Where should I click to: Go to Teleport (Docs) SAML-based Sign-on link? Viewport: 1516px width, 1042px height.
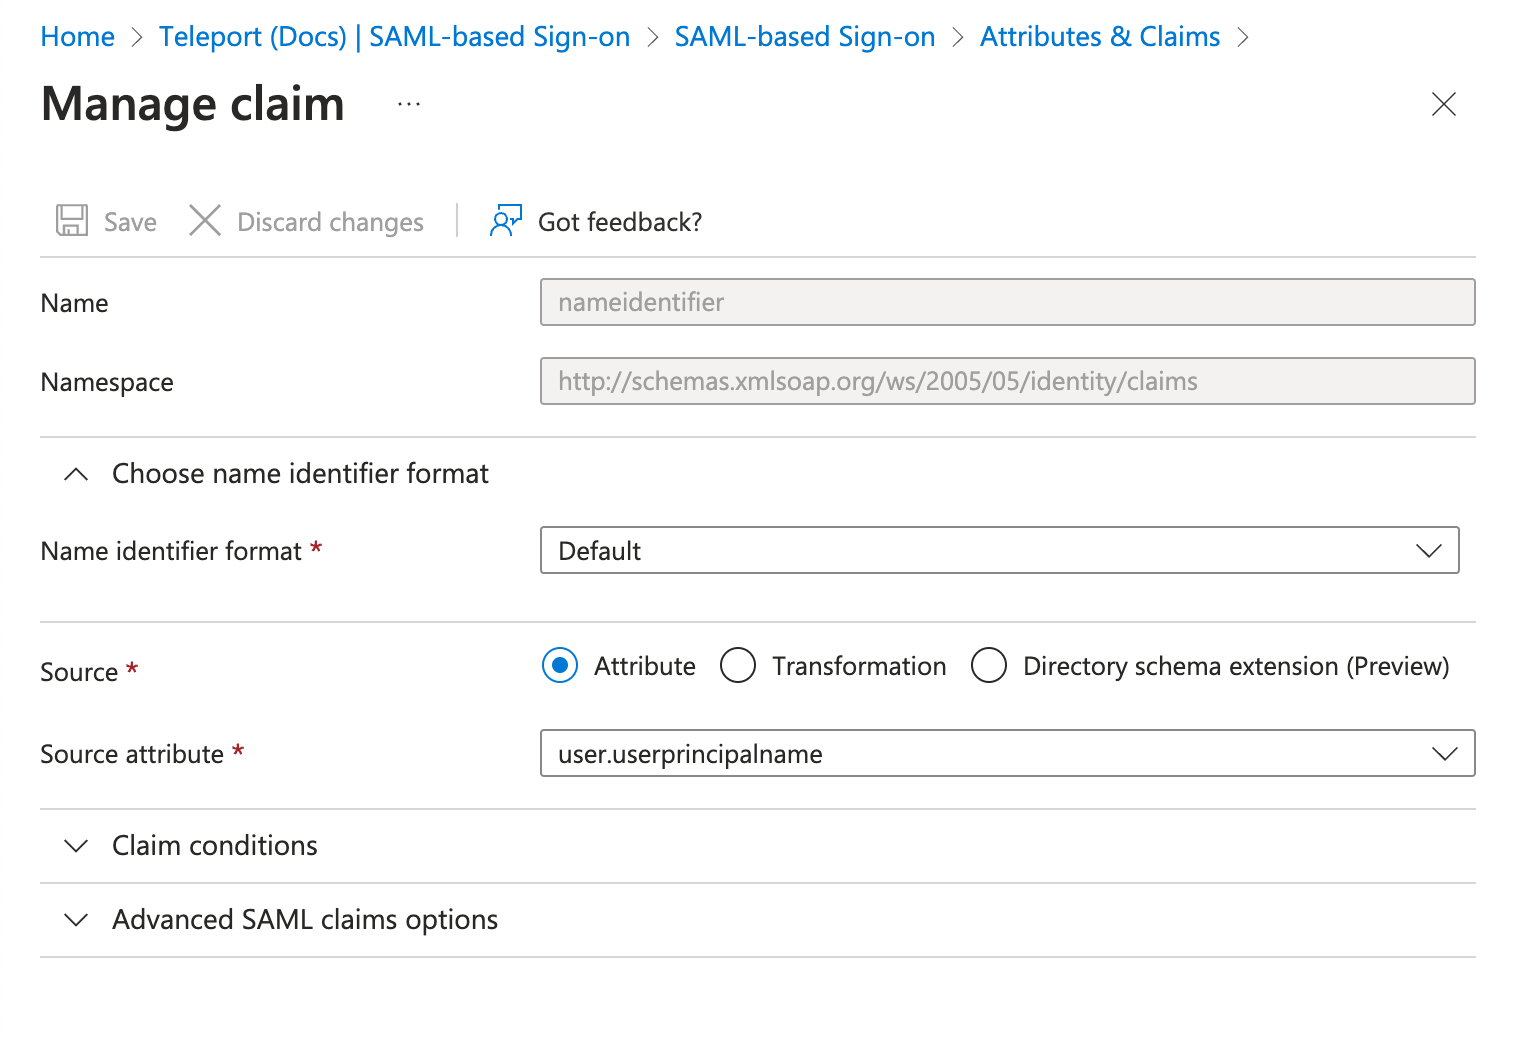point(394,36)
